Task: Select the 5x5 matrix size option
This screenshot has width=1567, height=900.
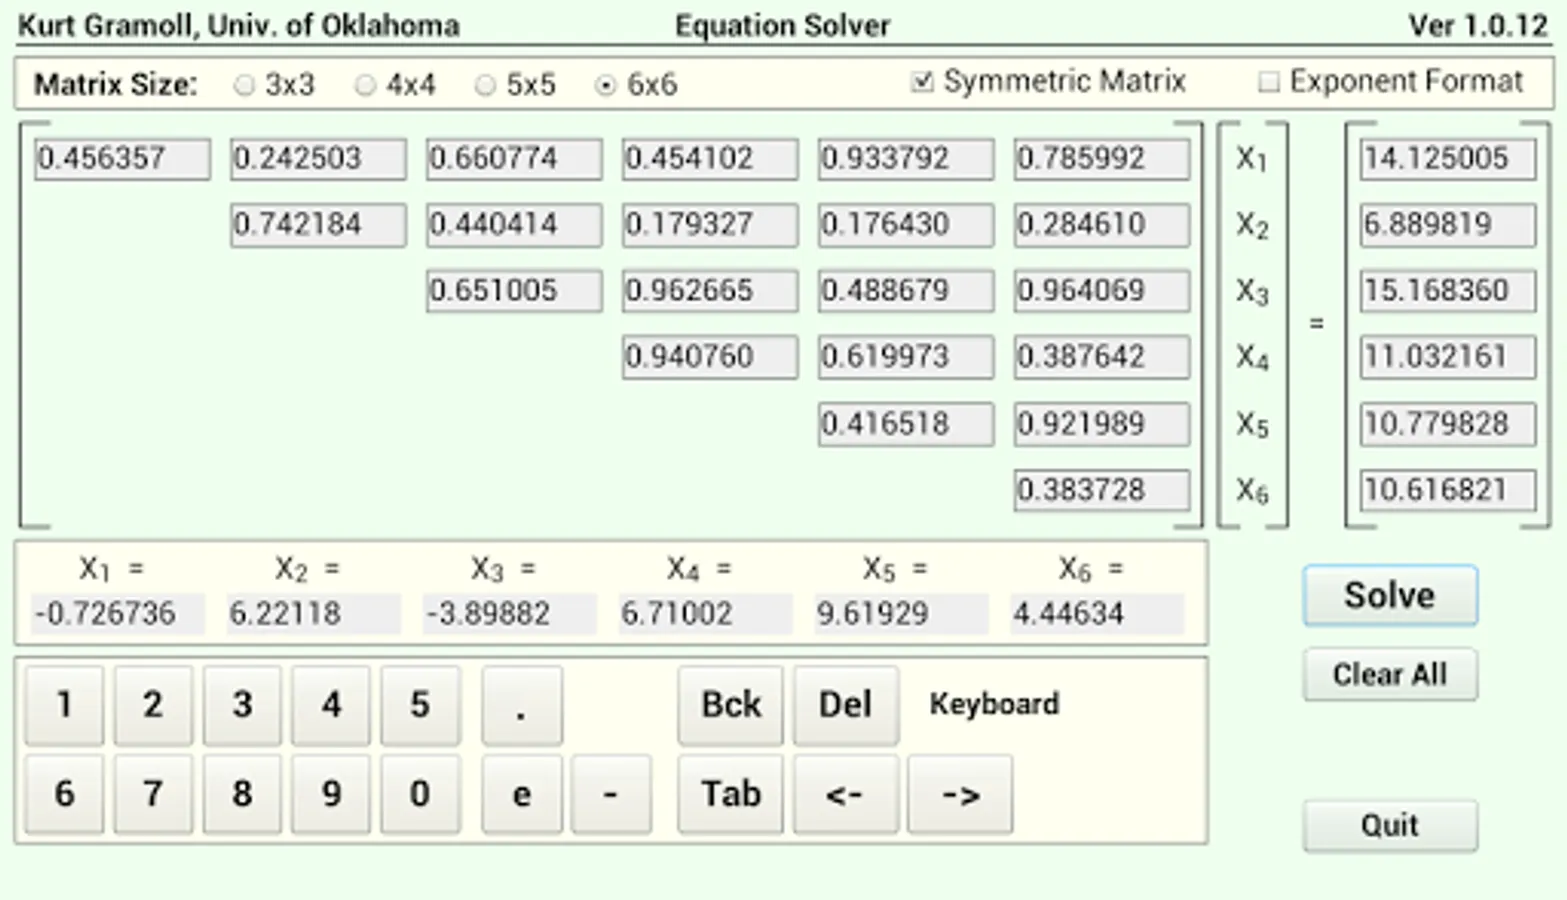Action: click(515, 85)
